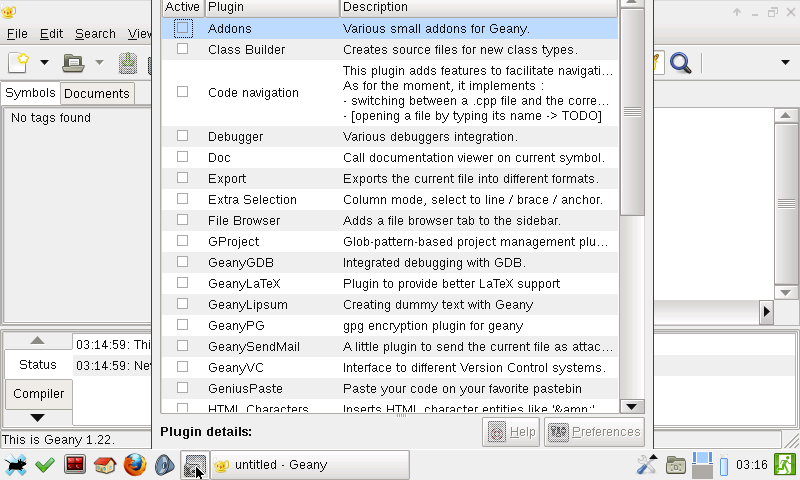Click the plugin list vertical scrollbar thumb
The height and width of the screenshot is (480, 800).
pyautogui.click(x=632, y=110)
